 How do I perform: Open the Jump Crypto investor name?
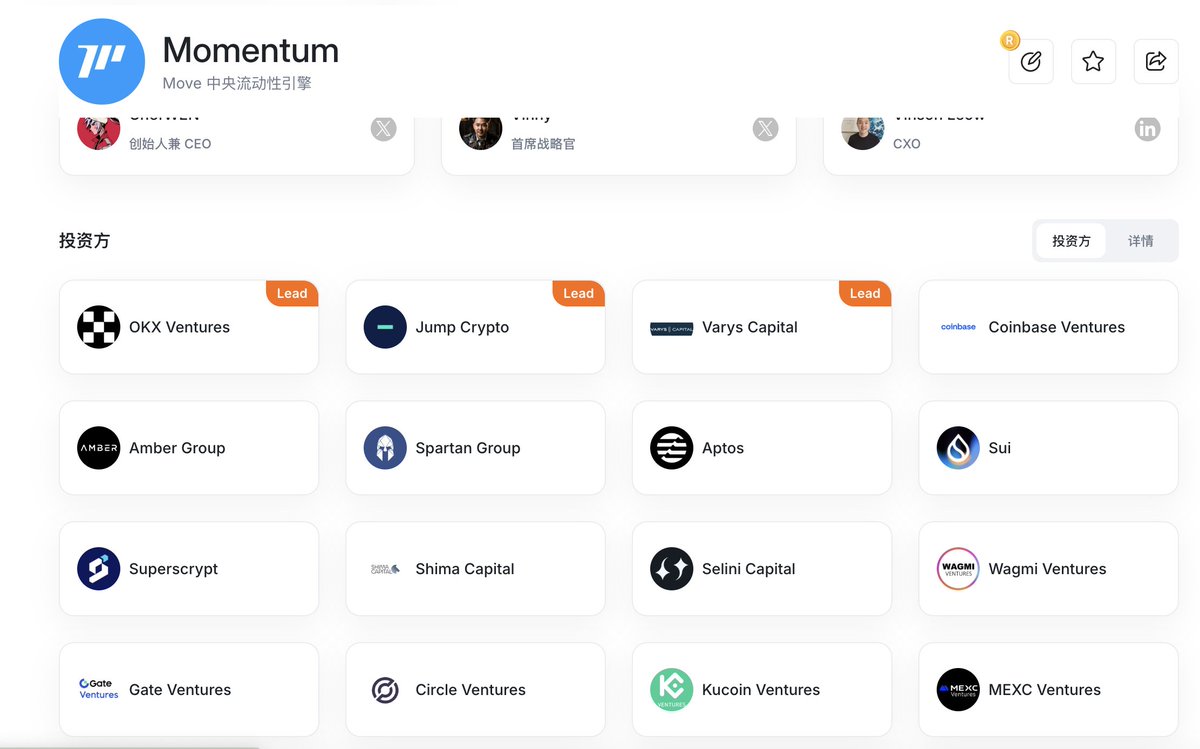point(462,327)
